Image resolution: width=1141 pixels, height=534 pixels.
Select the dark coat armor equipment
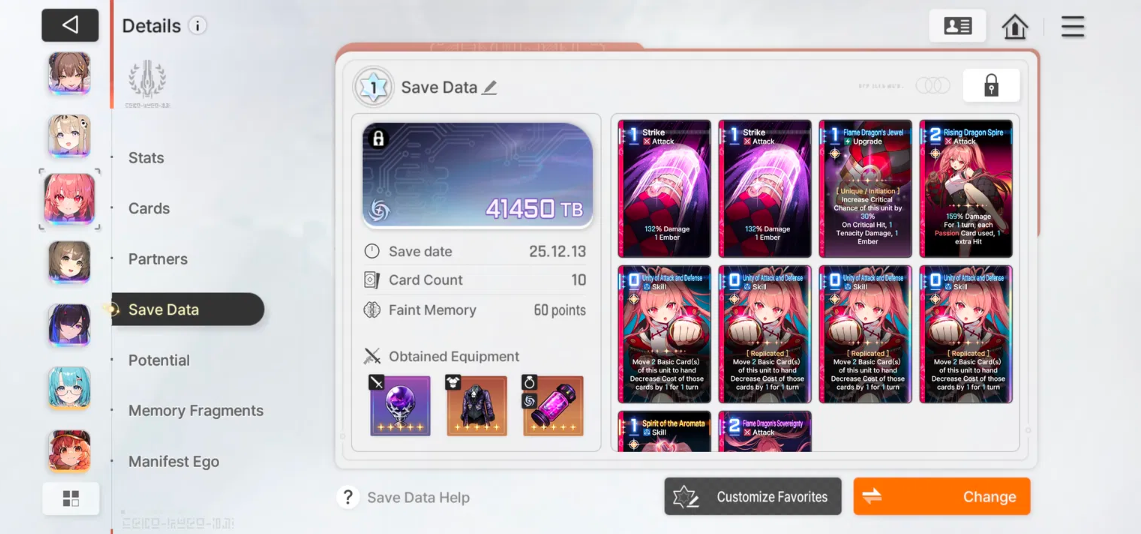[x=477, y=405]
